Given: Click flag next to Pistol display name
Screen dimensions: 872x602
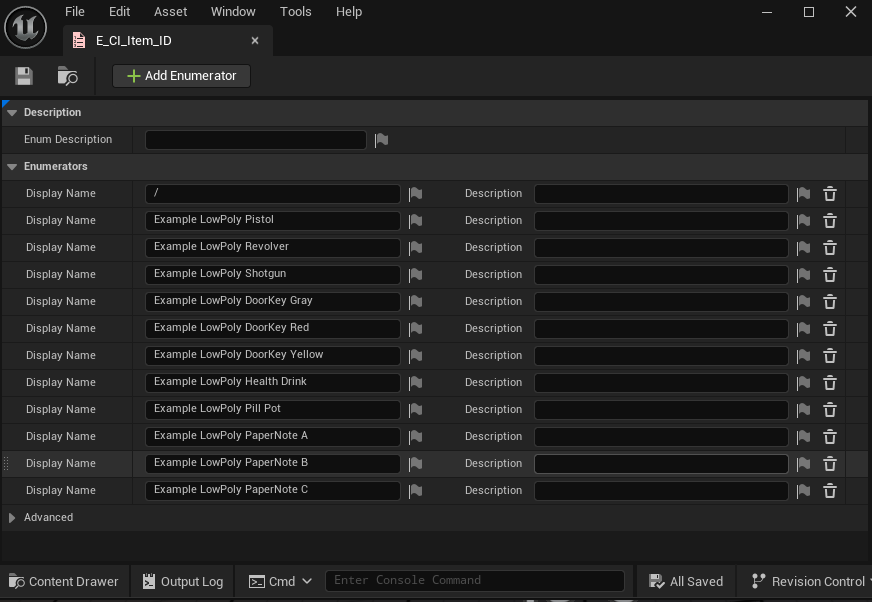Looking at the screenshot, I should (415, 221).
